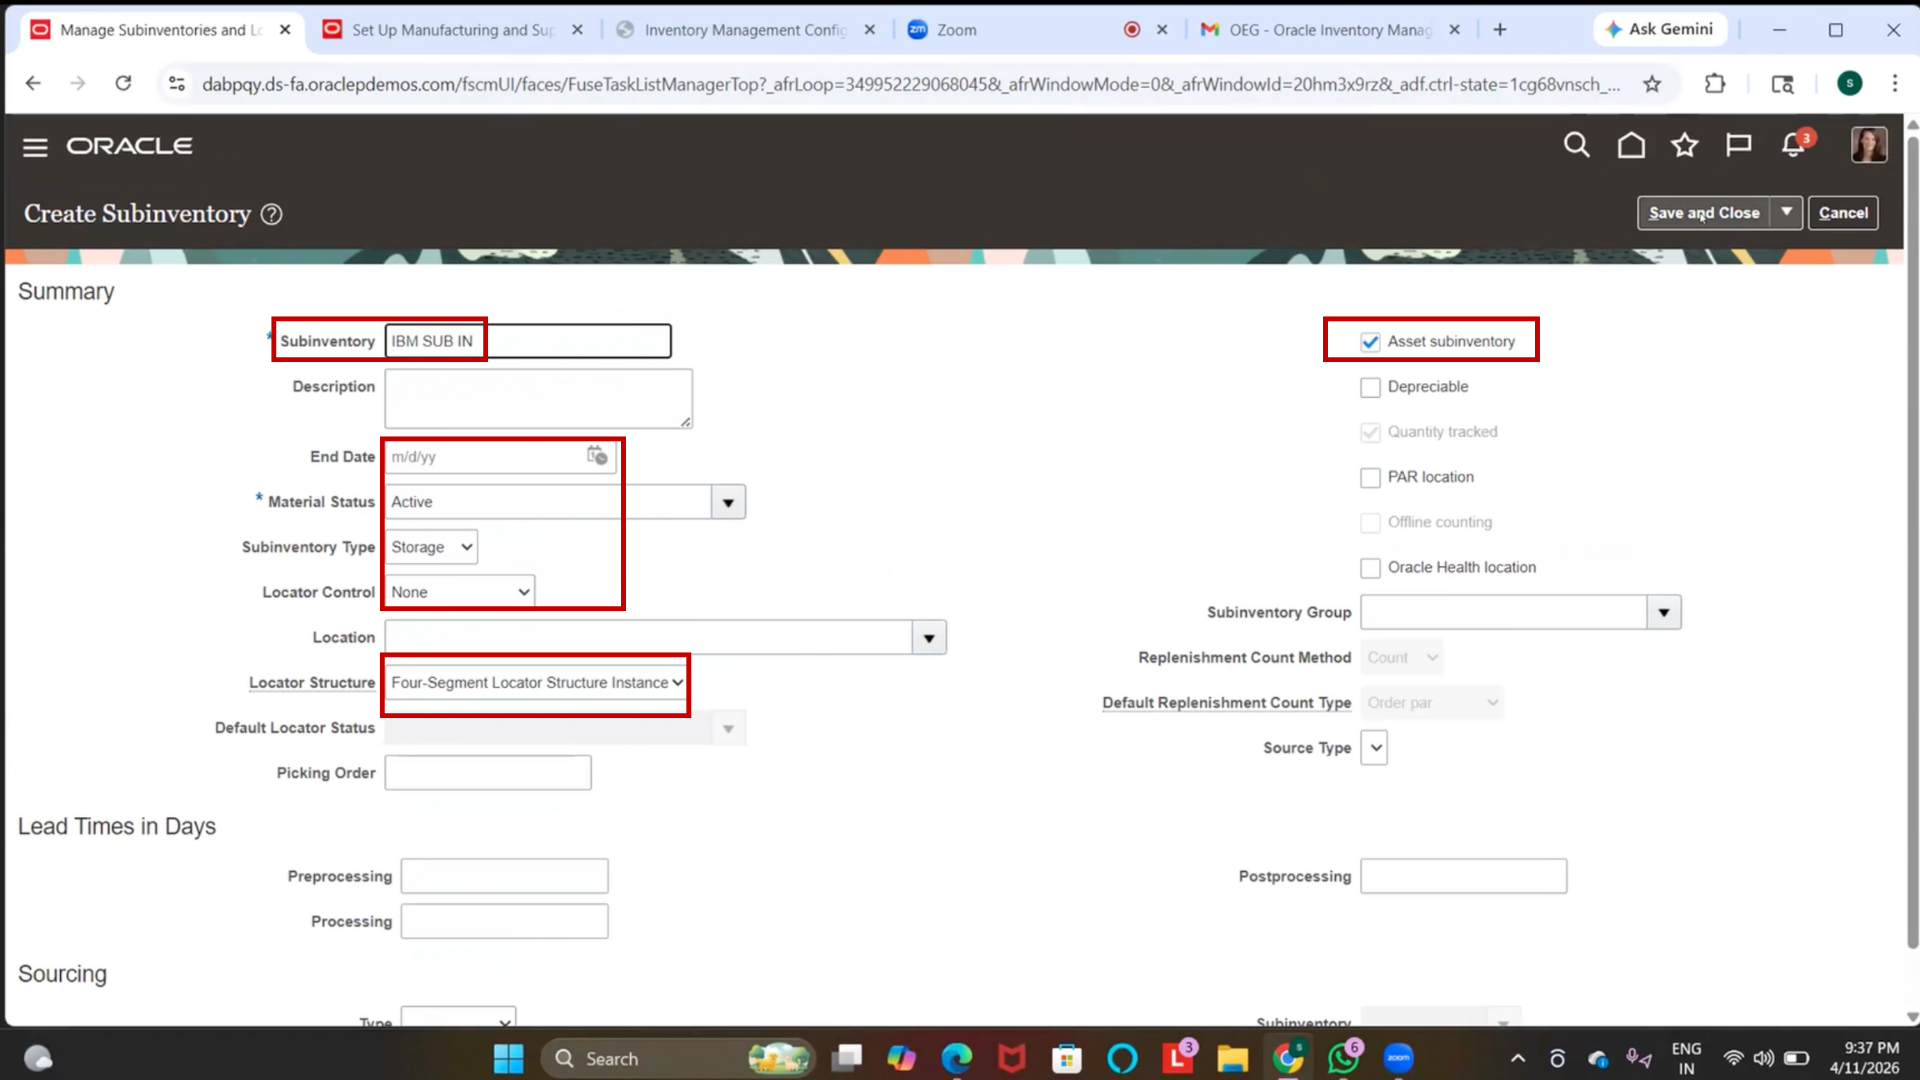Click into the Description text area
1920x1080 pixels.
[538, 398]
